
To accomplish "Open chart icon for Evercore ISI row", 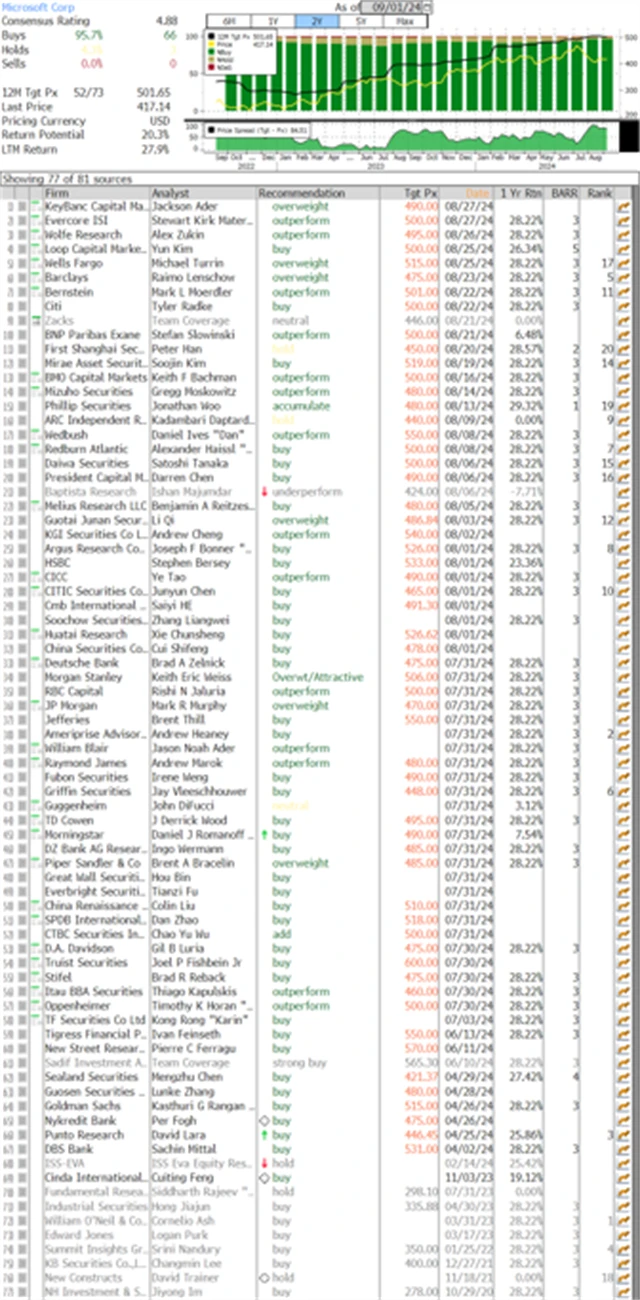I will 625,221.
